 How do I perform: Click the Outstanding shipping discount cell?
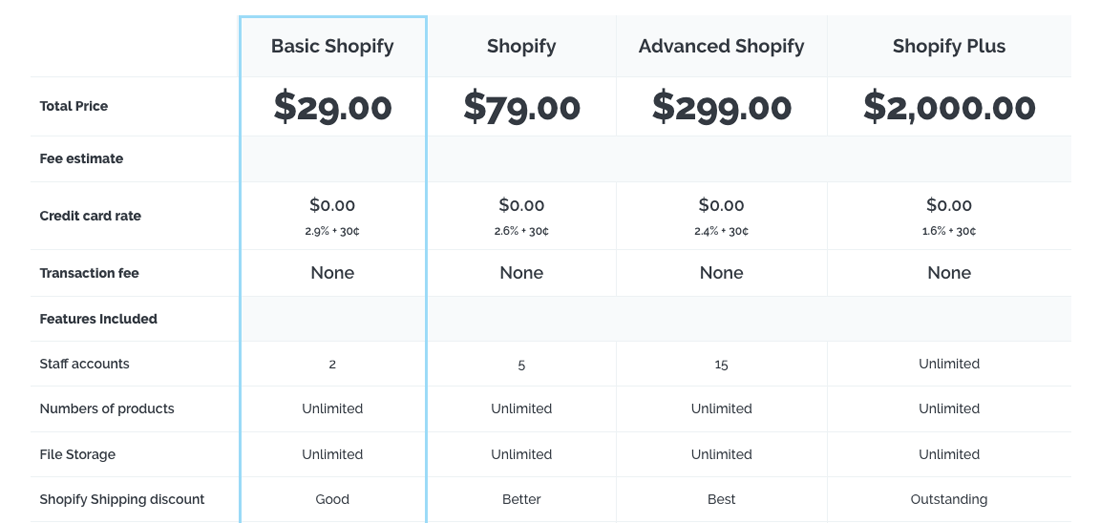[x=949, y=499]
